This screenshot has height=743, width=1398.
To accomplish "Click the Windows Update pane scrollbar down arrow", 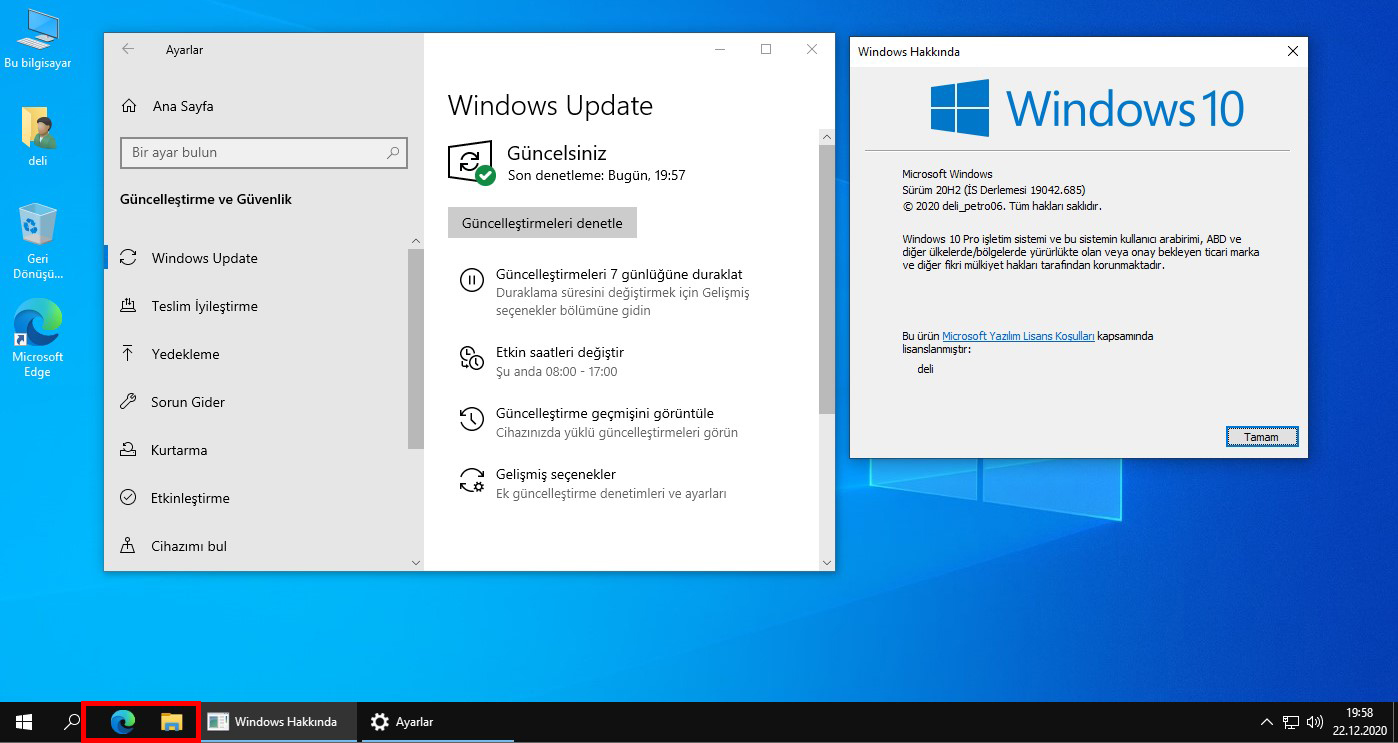I will coord(826,563).
